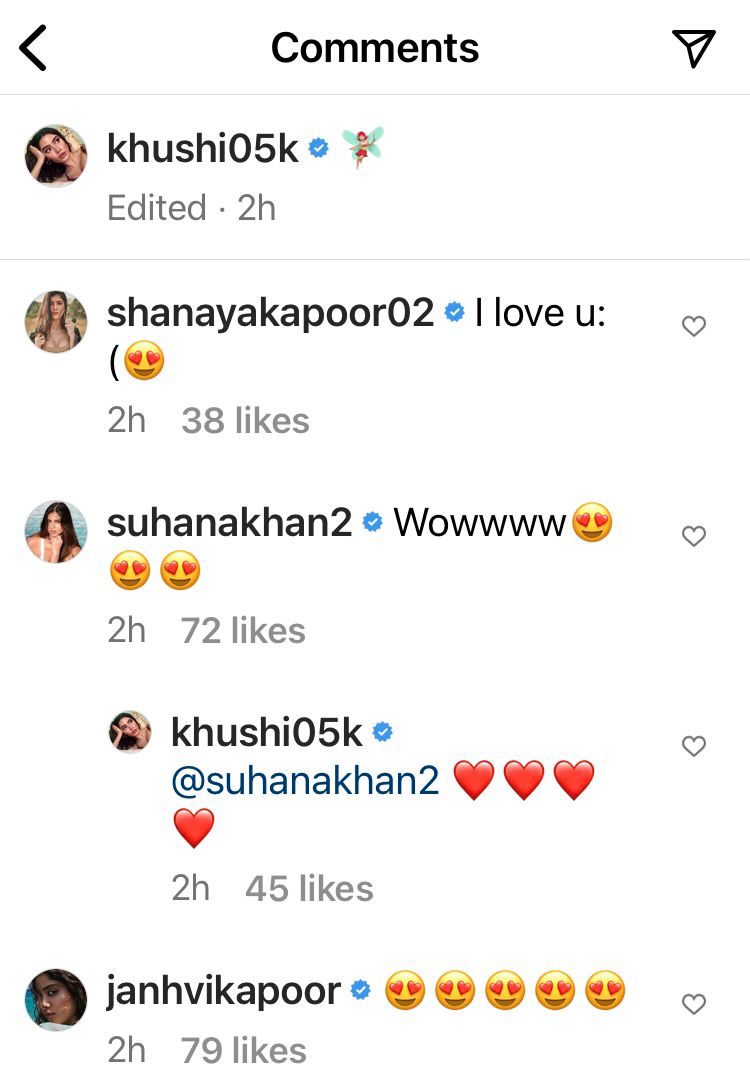Screen dimensions: 750x1090
Task: Like shanayakapoor02's comment with heart icon
Action: (x=694, y=325)
